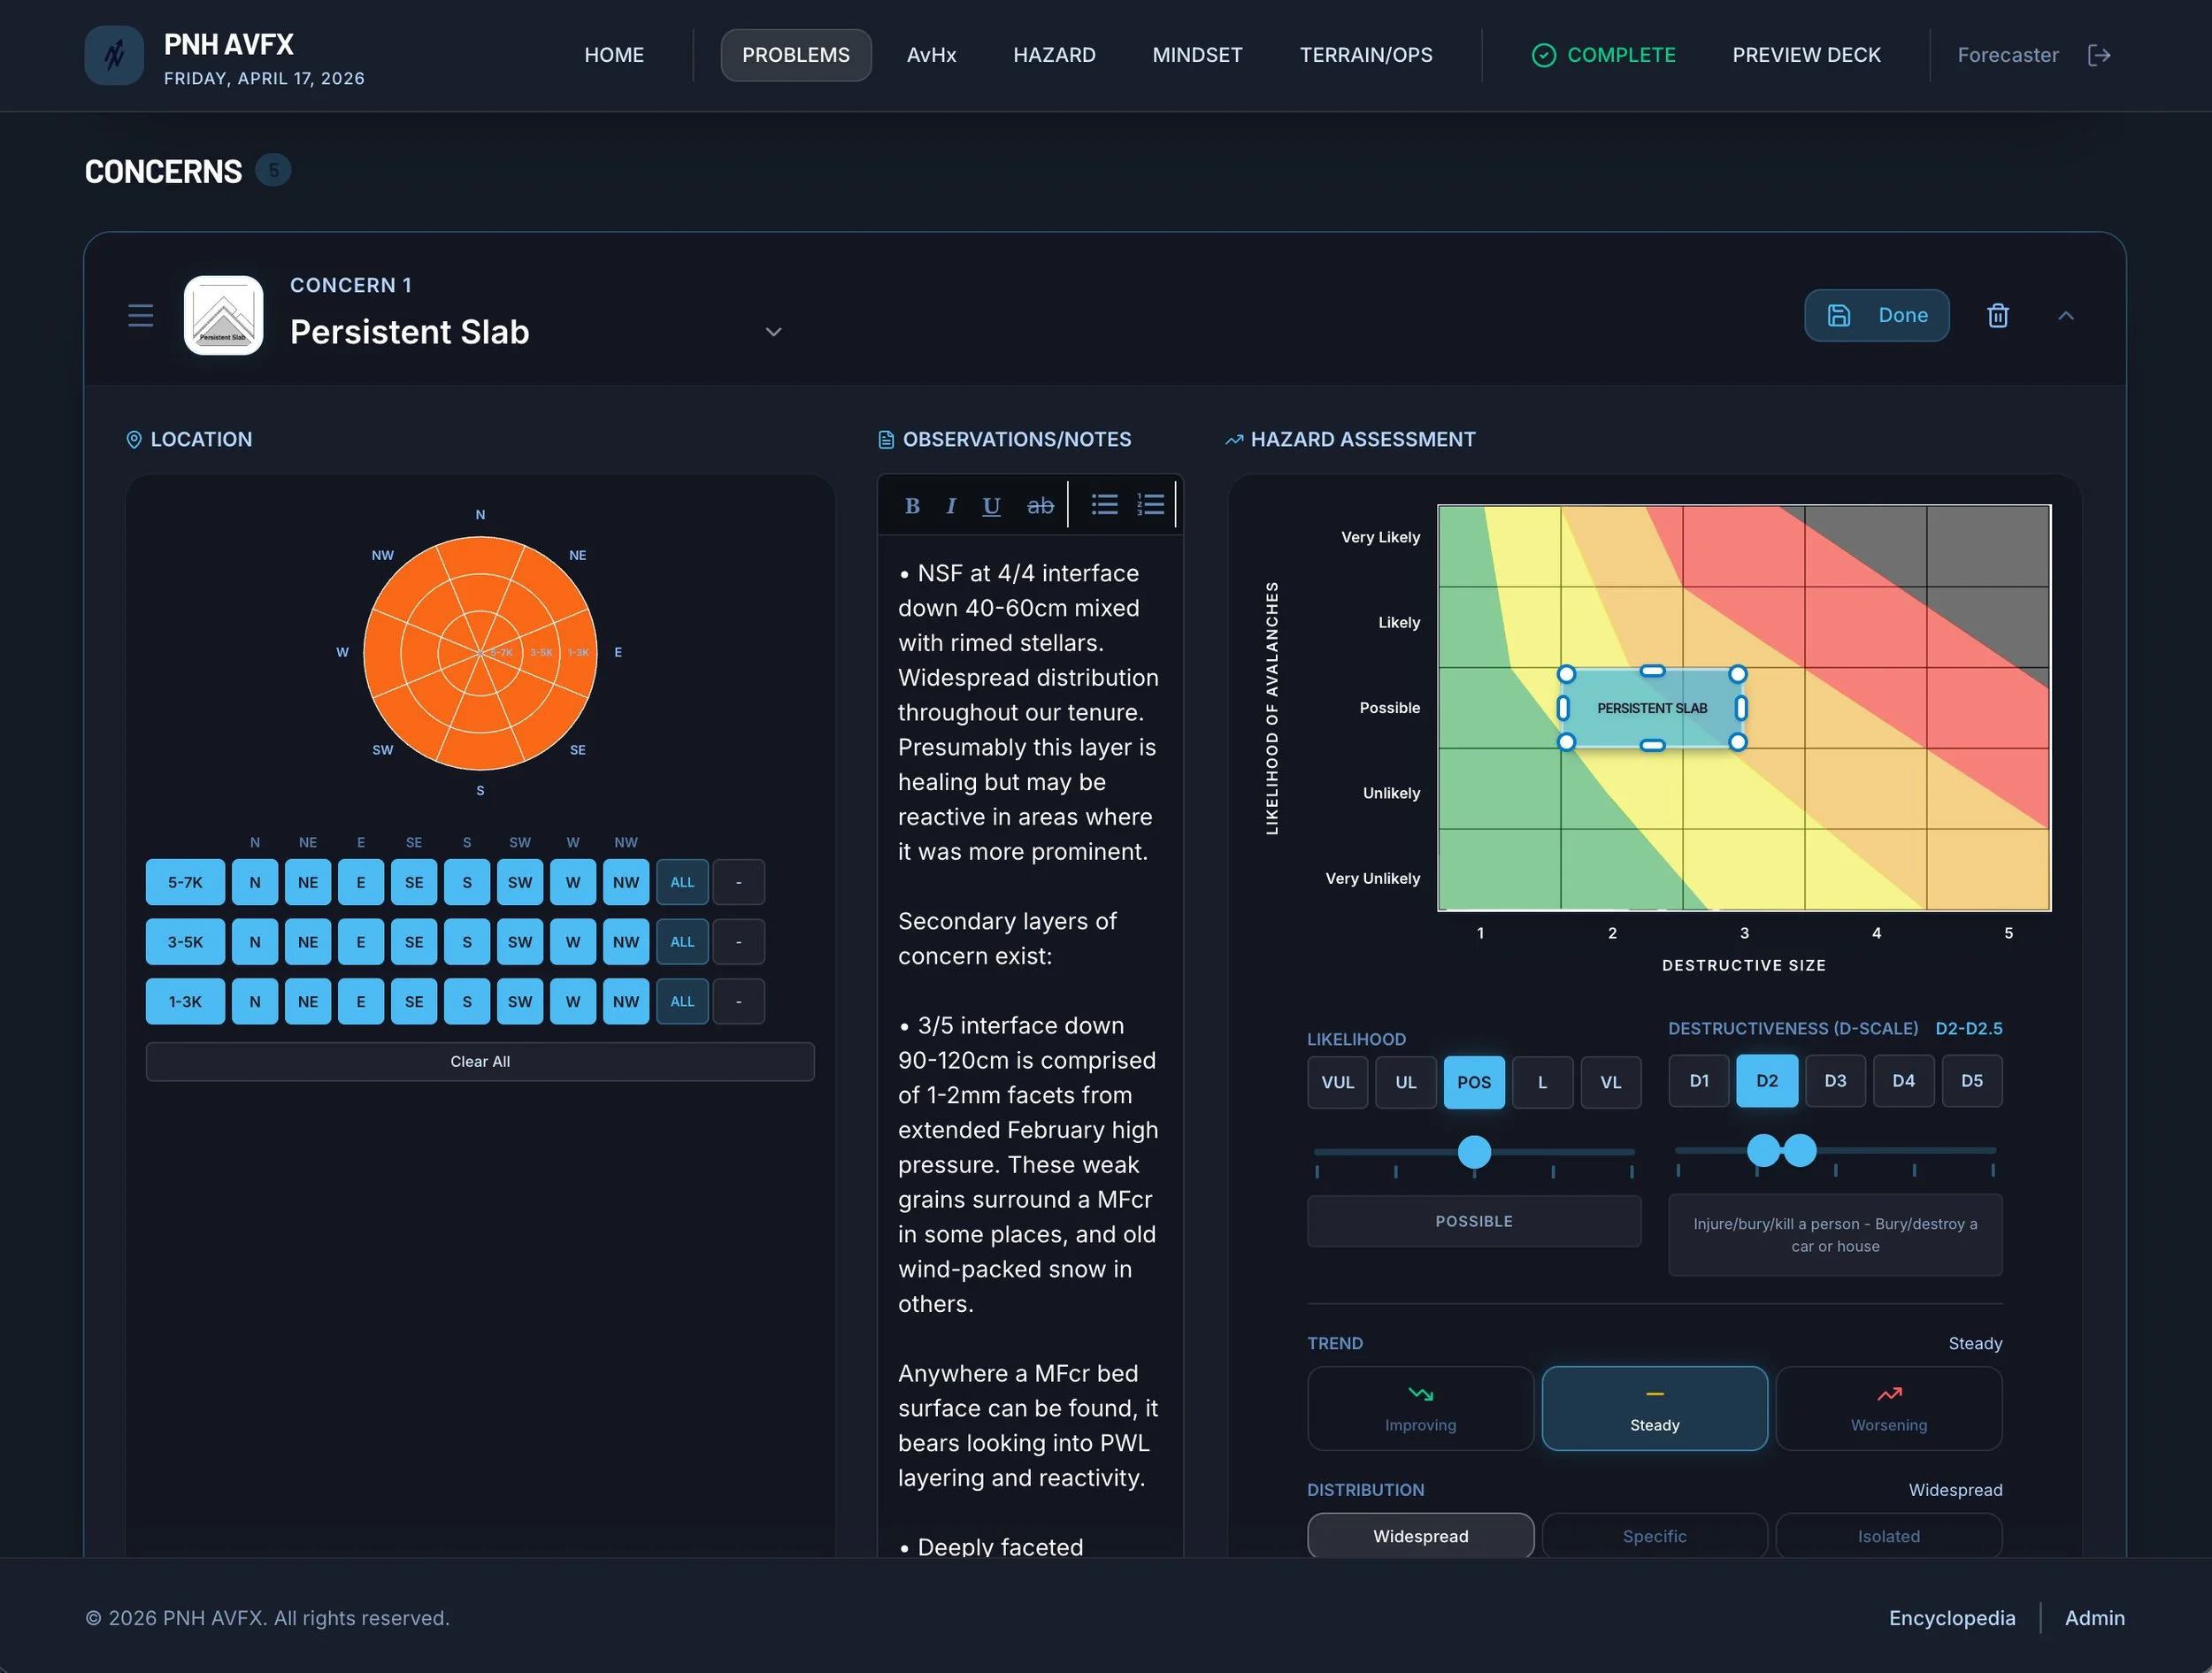
Task: Open the HAZARD tab
Action: point(1054,55)
